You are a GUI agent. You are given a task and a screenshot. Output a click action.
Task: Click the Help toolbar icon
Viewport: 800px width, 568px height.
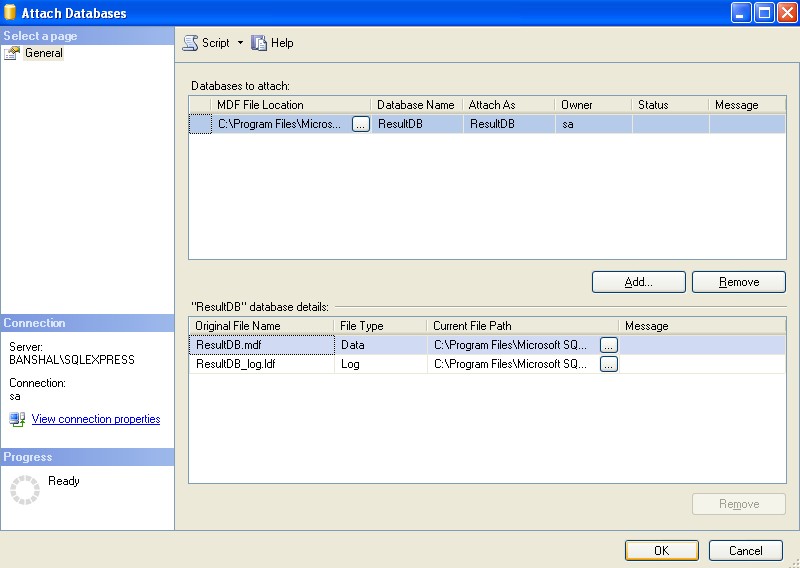tap(259, 43)
